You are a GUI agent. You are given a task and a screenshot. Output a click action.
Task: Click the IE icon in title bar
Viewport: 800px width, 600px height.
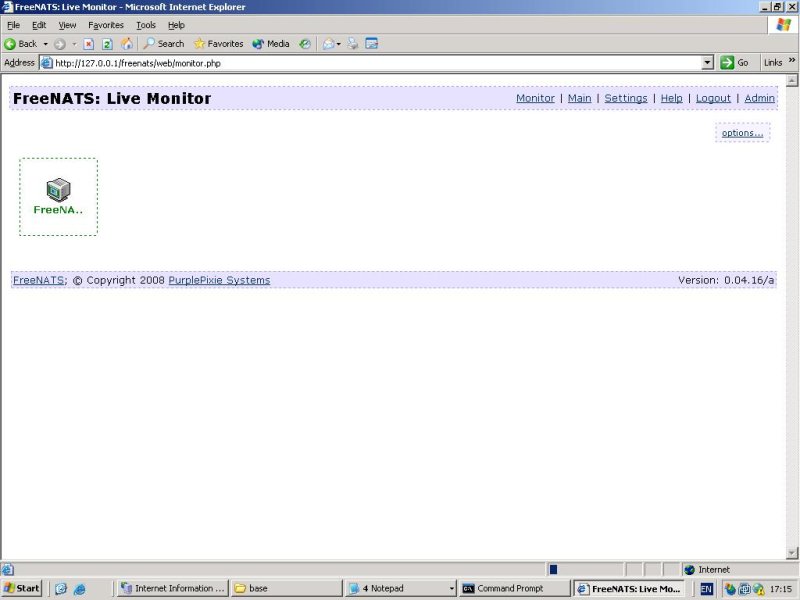click(x=7, y=7)
